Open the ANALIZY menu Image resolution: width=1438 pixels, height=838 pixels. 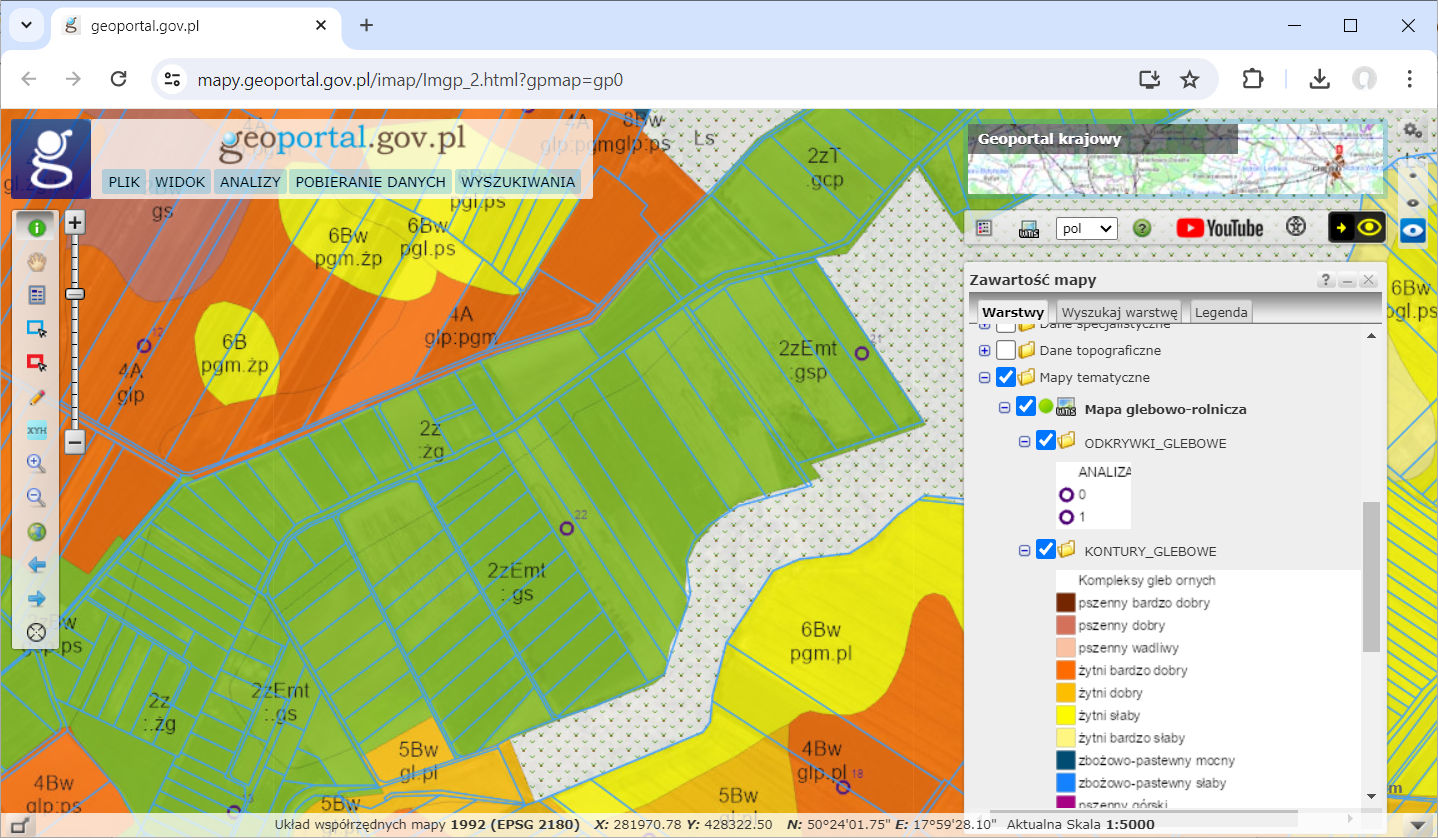[249, 181]
